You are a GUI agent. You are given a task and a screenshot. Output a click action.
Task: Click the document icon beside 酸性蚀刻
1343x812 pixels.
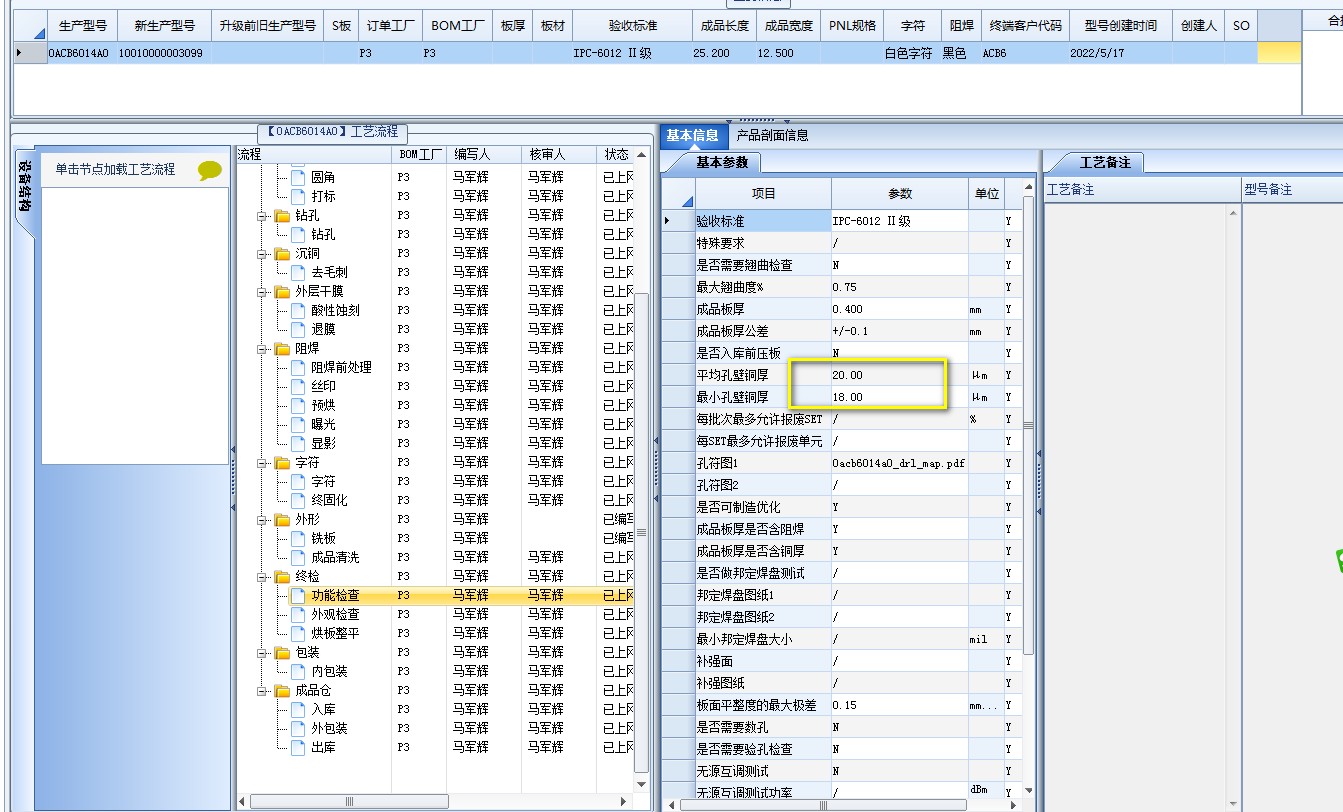coord(298,310)
